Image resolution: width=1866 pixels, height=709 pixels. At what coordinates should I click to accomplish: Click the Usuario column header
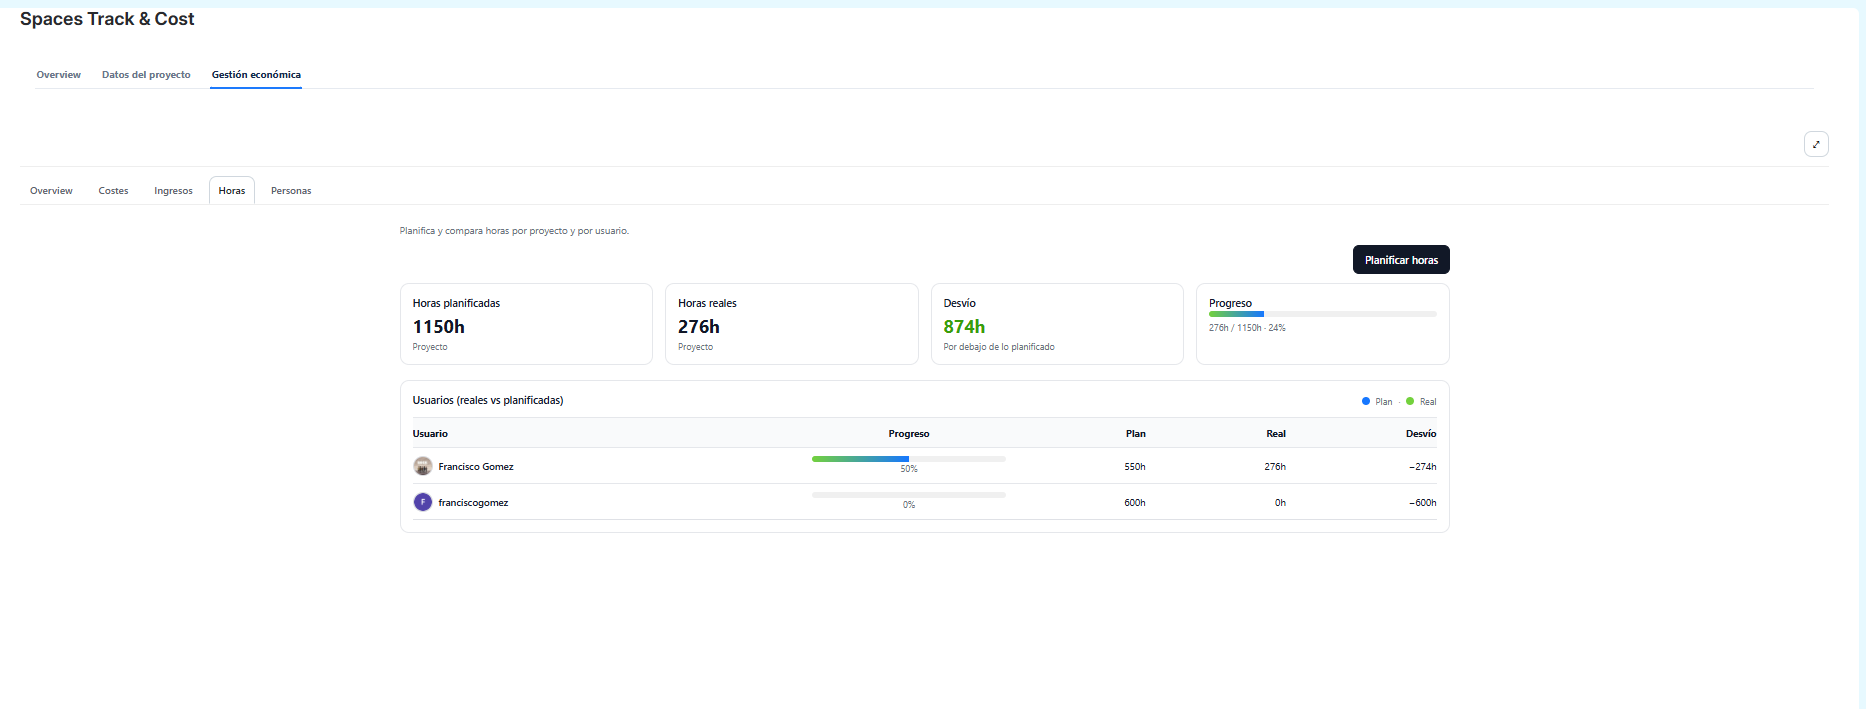tap(430, 434)
